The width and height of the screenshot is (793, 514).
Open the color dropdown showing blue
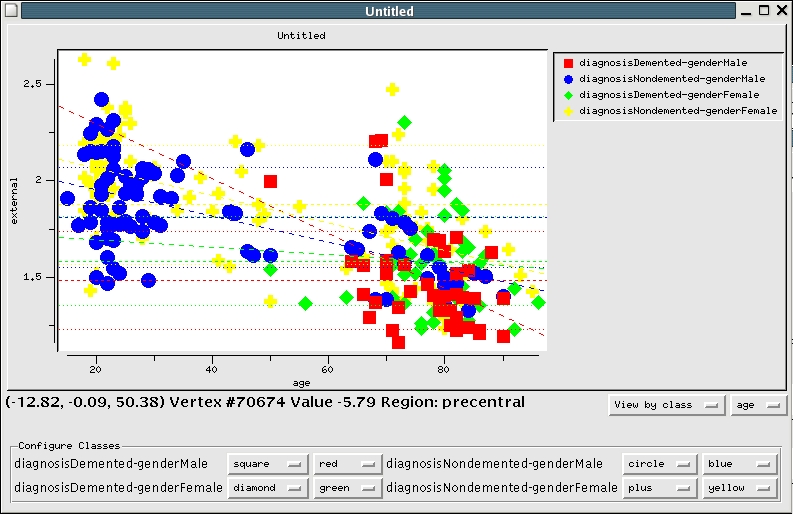pos(739,464)
